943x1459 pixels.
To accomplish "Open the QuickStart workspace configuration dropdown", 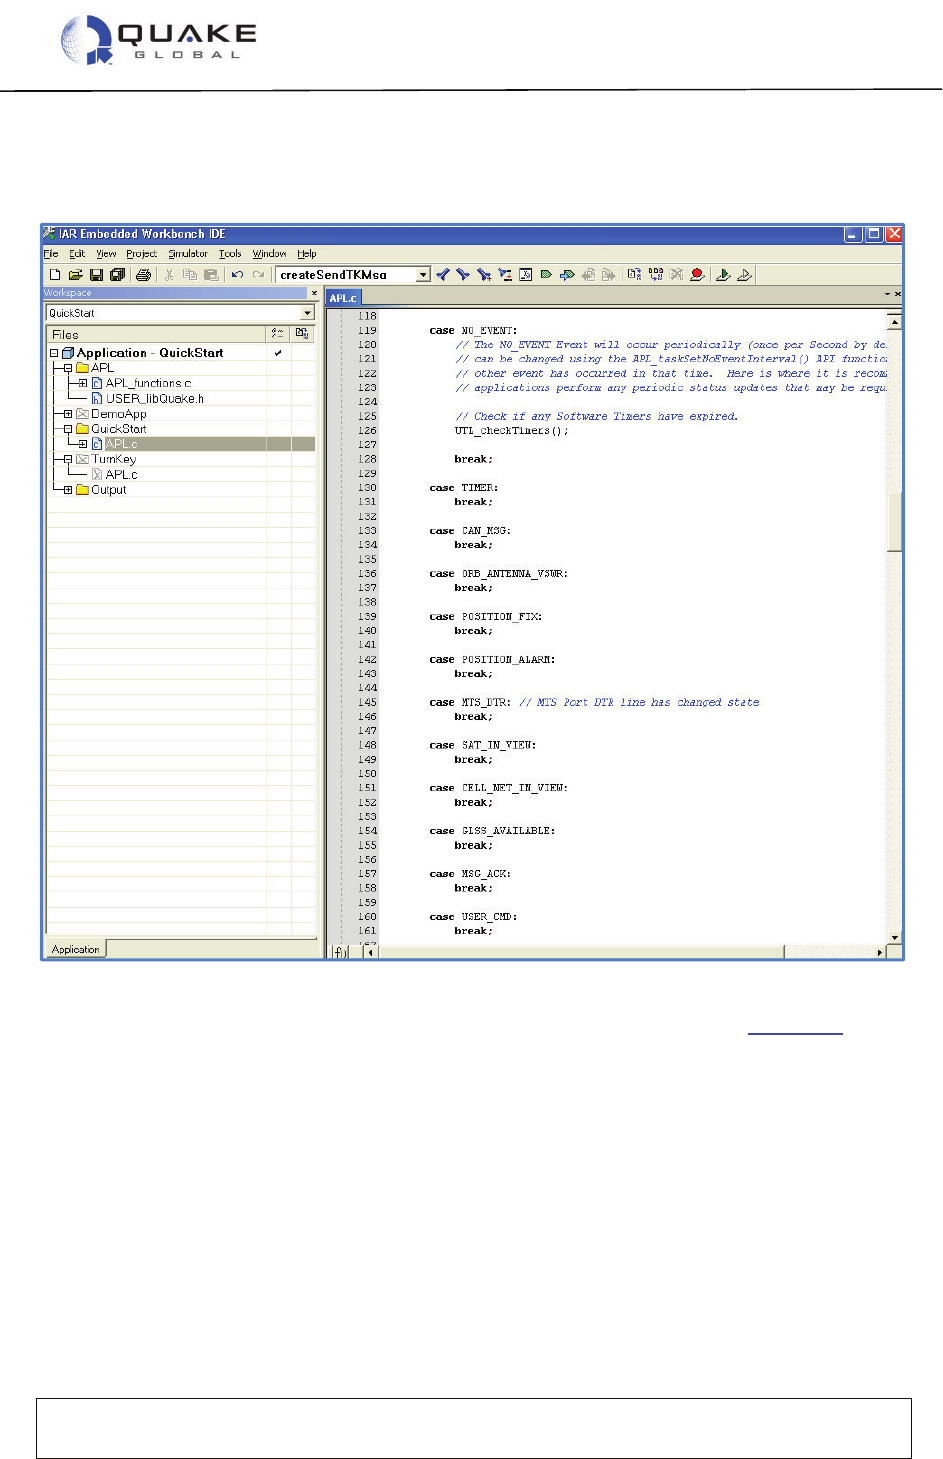I will [308, 313].
